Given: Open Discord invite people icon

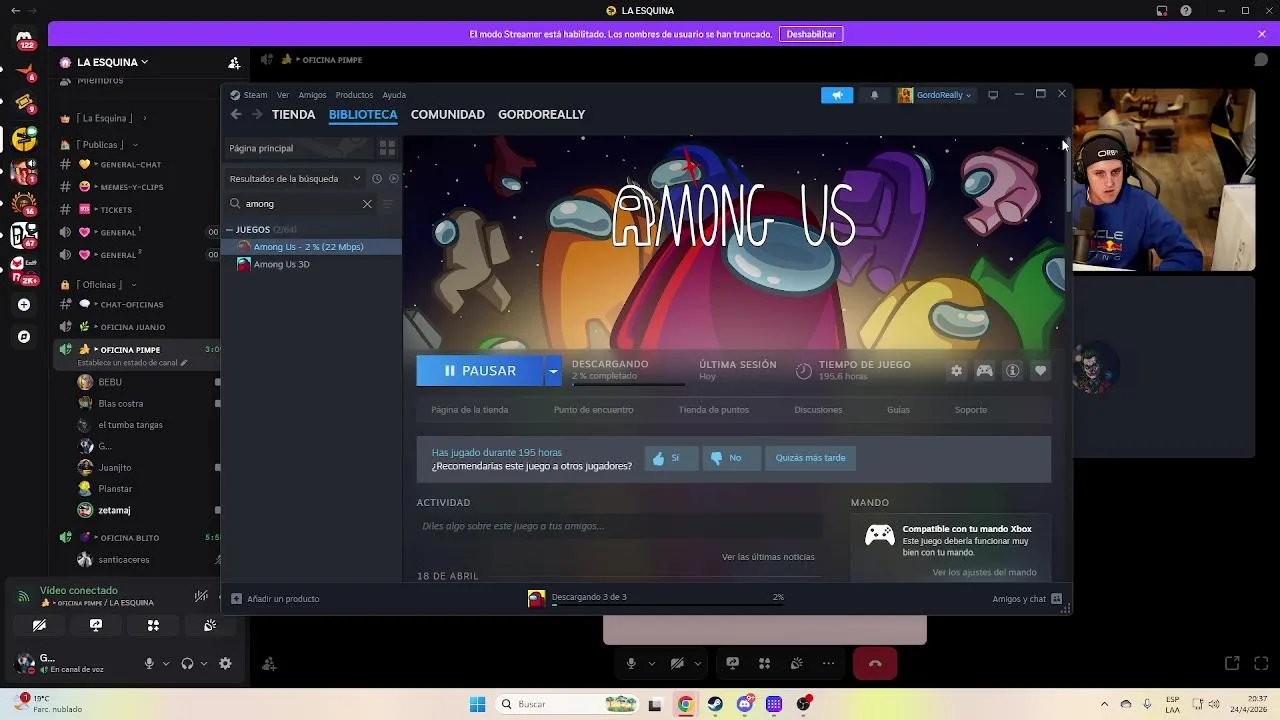Looking at the screenshot, I should pos(234,62).
